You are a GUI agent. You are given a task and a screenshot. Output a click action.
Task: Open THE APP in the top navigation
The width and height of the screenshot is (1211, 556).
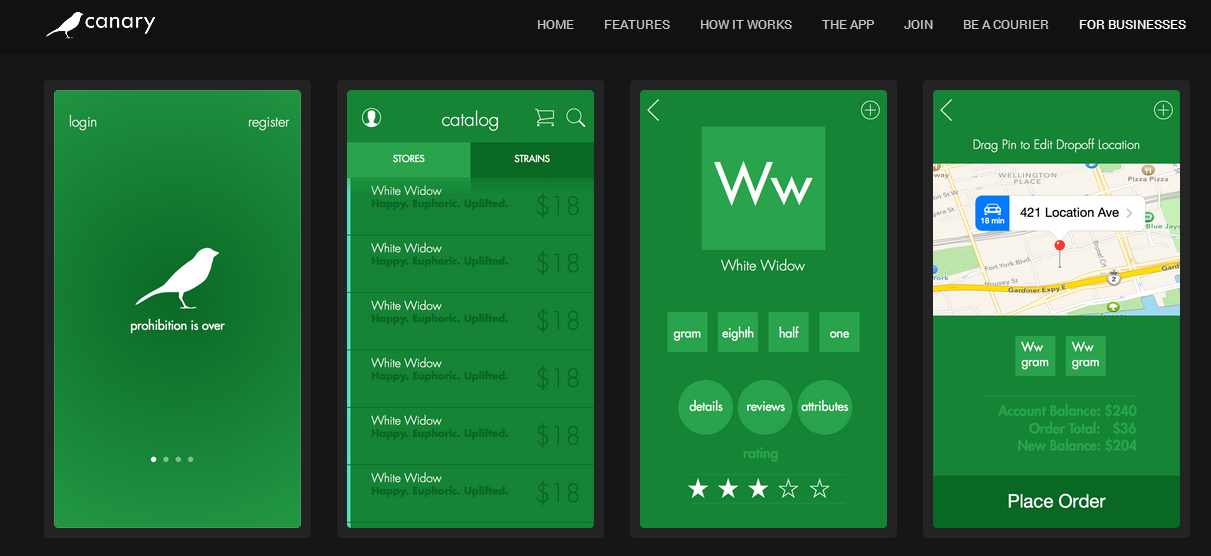point(848,24)
